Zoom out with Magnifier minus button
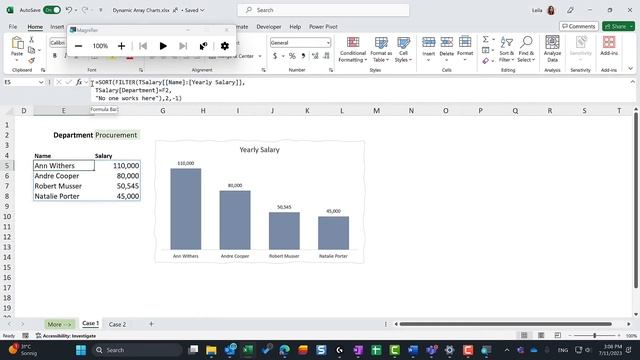640x360 pixels. [x=78, y=46]
